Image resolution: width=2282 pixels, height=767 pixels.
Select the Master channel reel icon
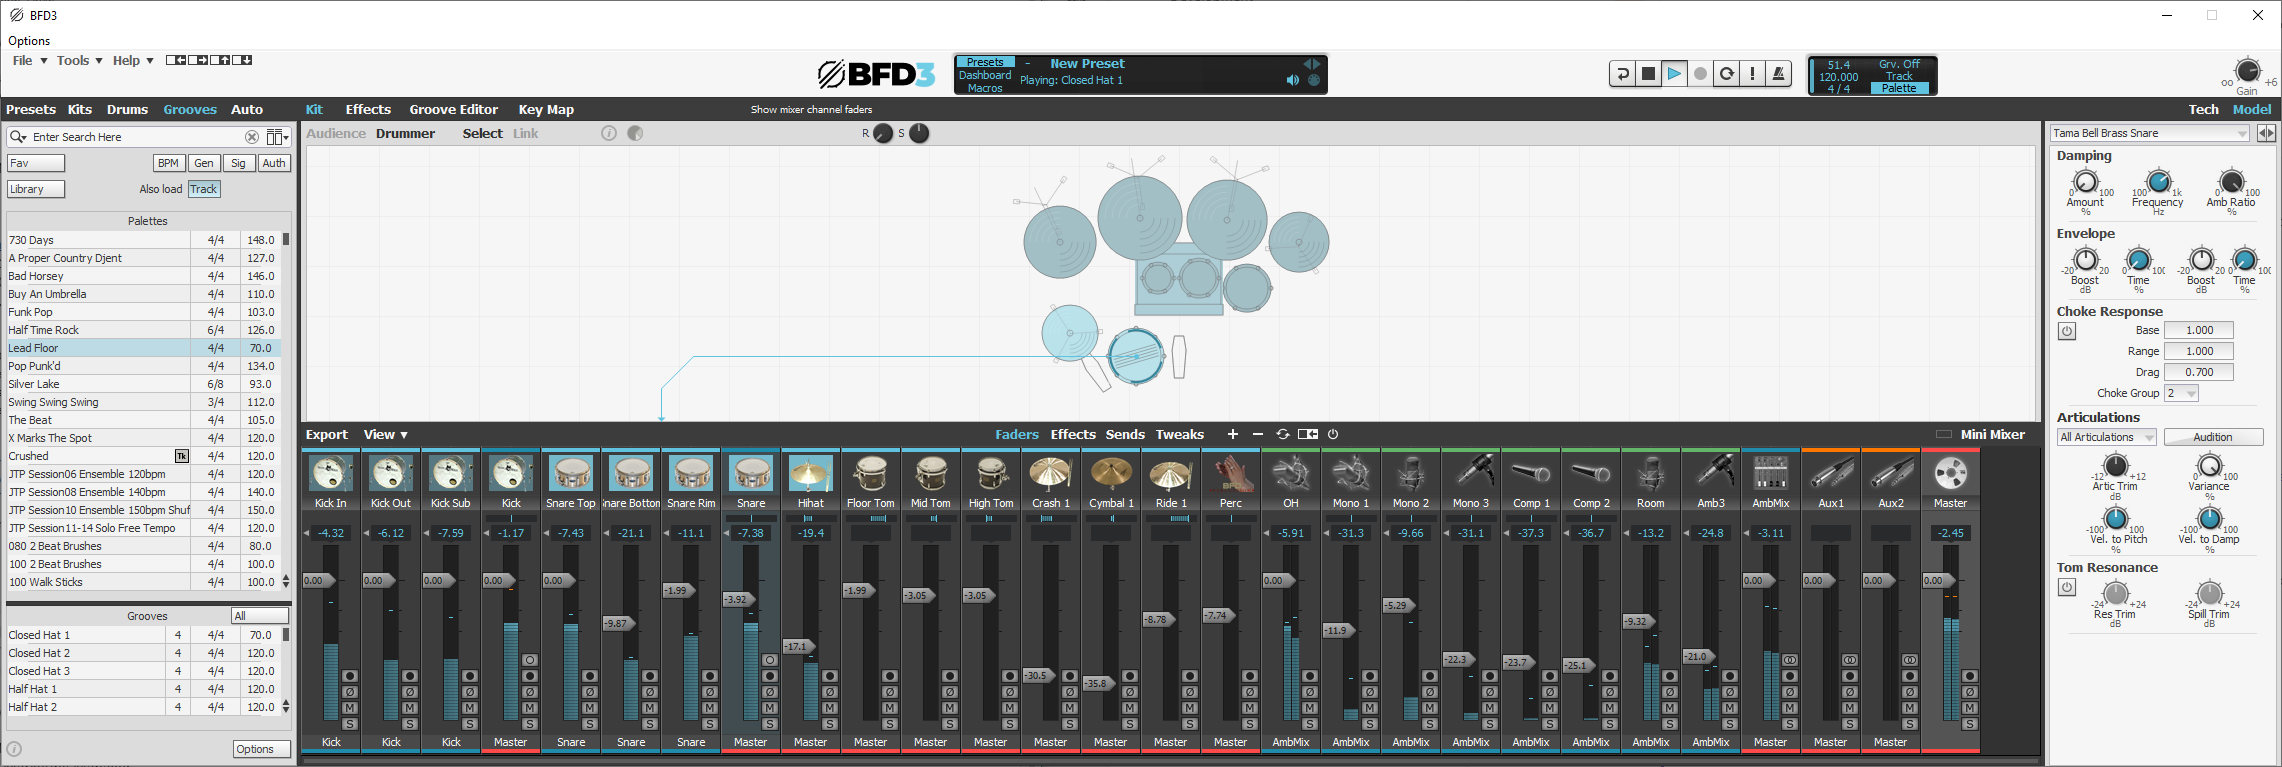tap(1951, 473)
